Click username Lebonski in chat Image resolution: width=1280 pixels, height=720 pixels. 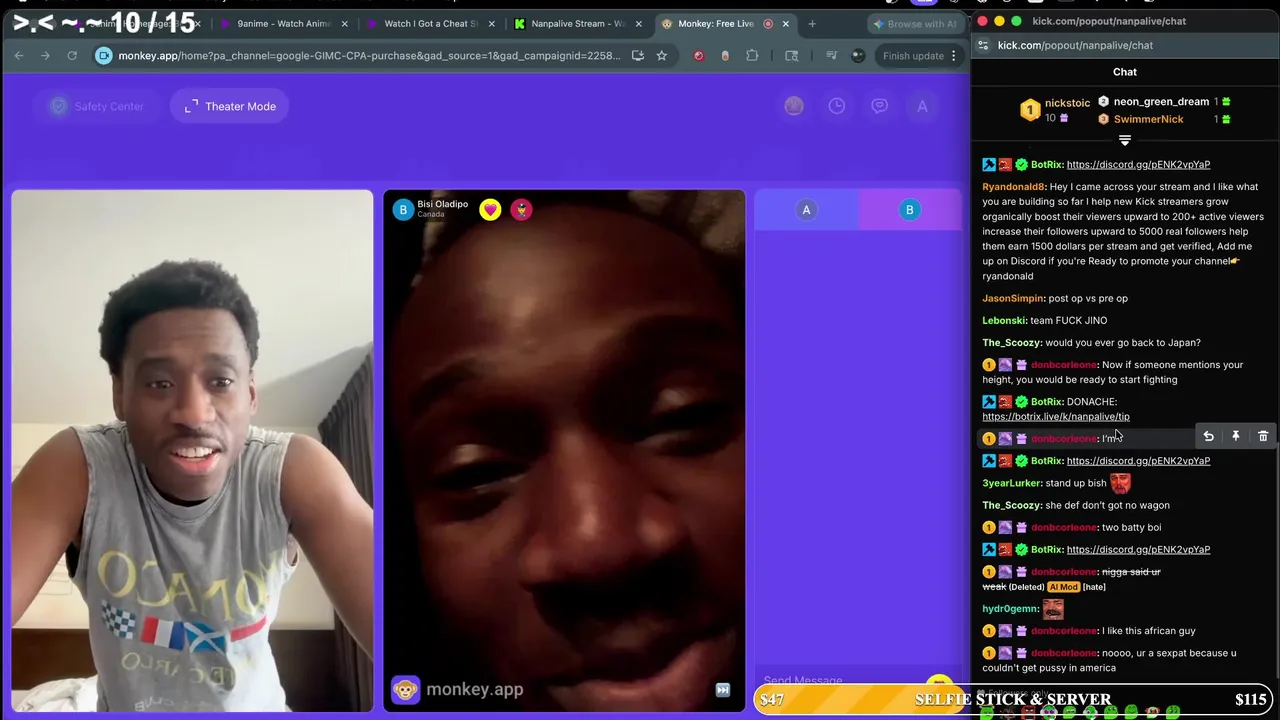pyautogui.click(x=1004, y=320)
